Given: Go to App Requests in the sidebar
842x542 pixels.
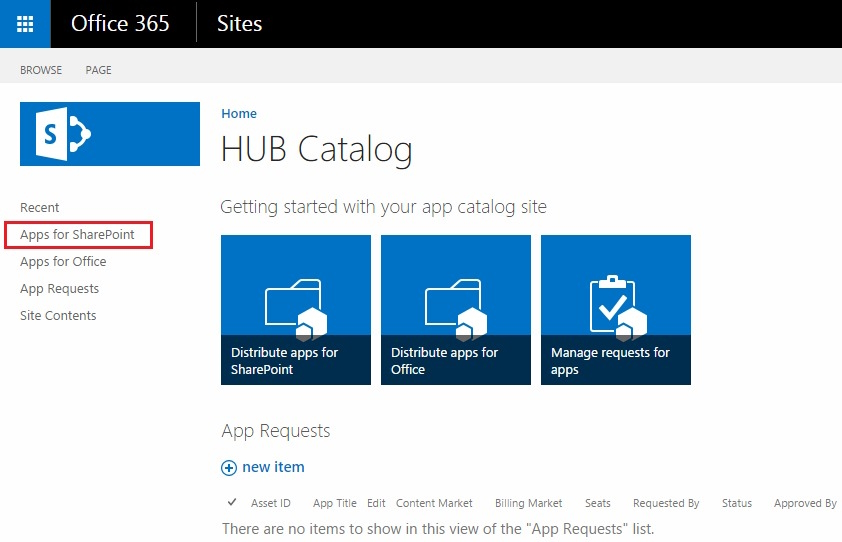Looking at the screenshot, I should [60, 289].
